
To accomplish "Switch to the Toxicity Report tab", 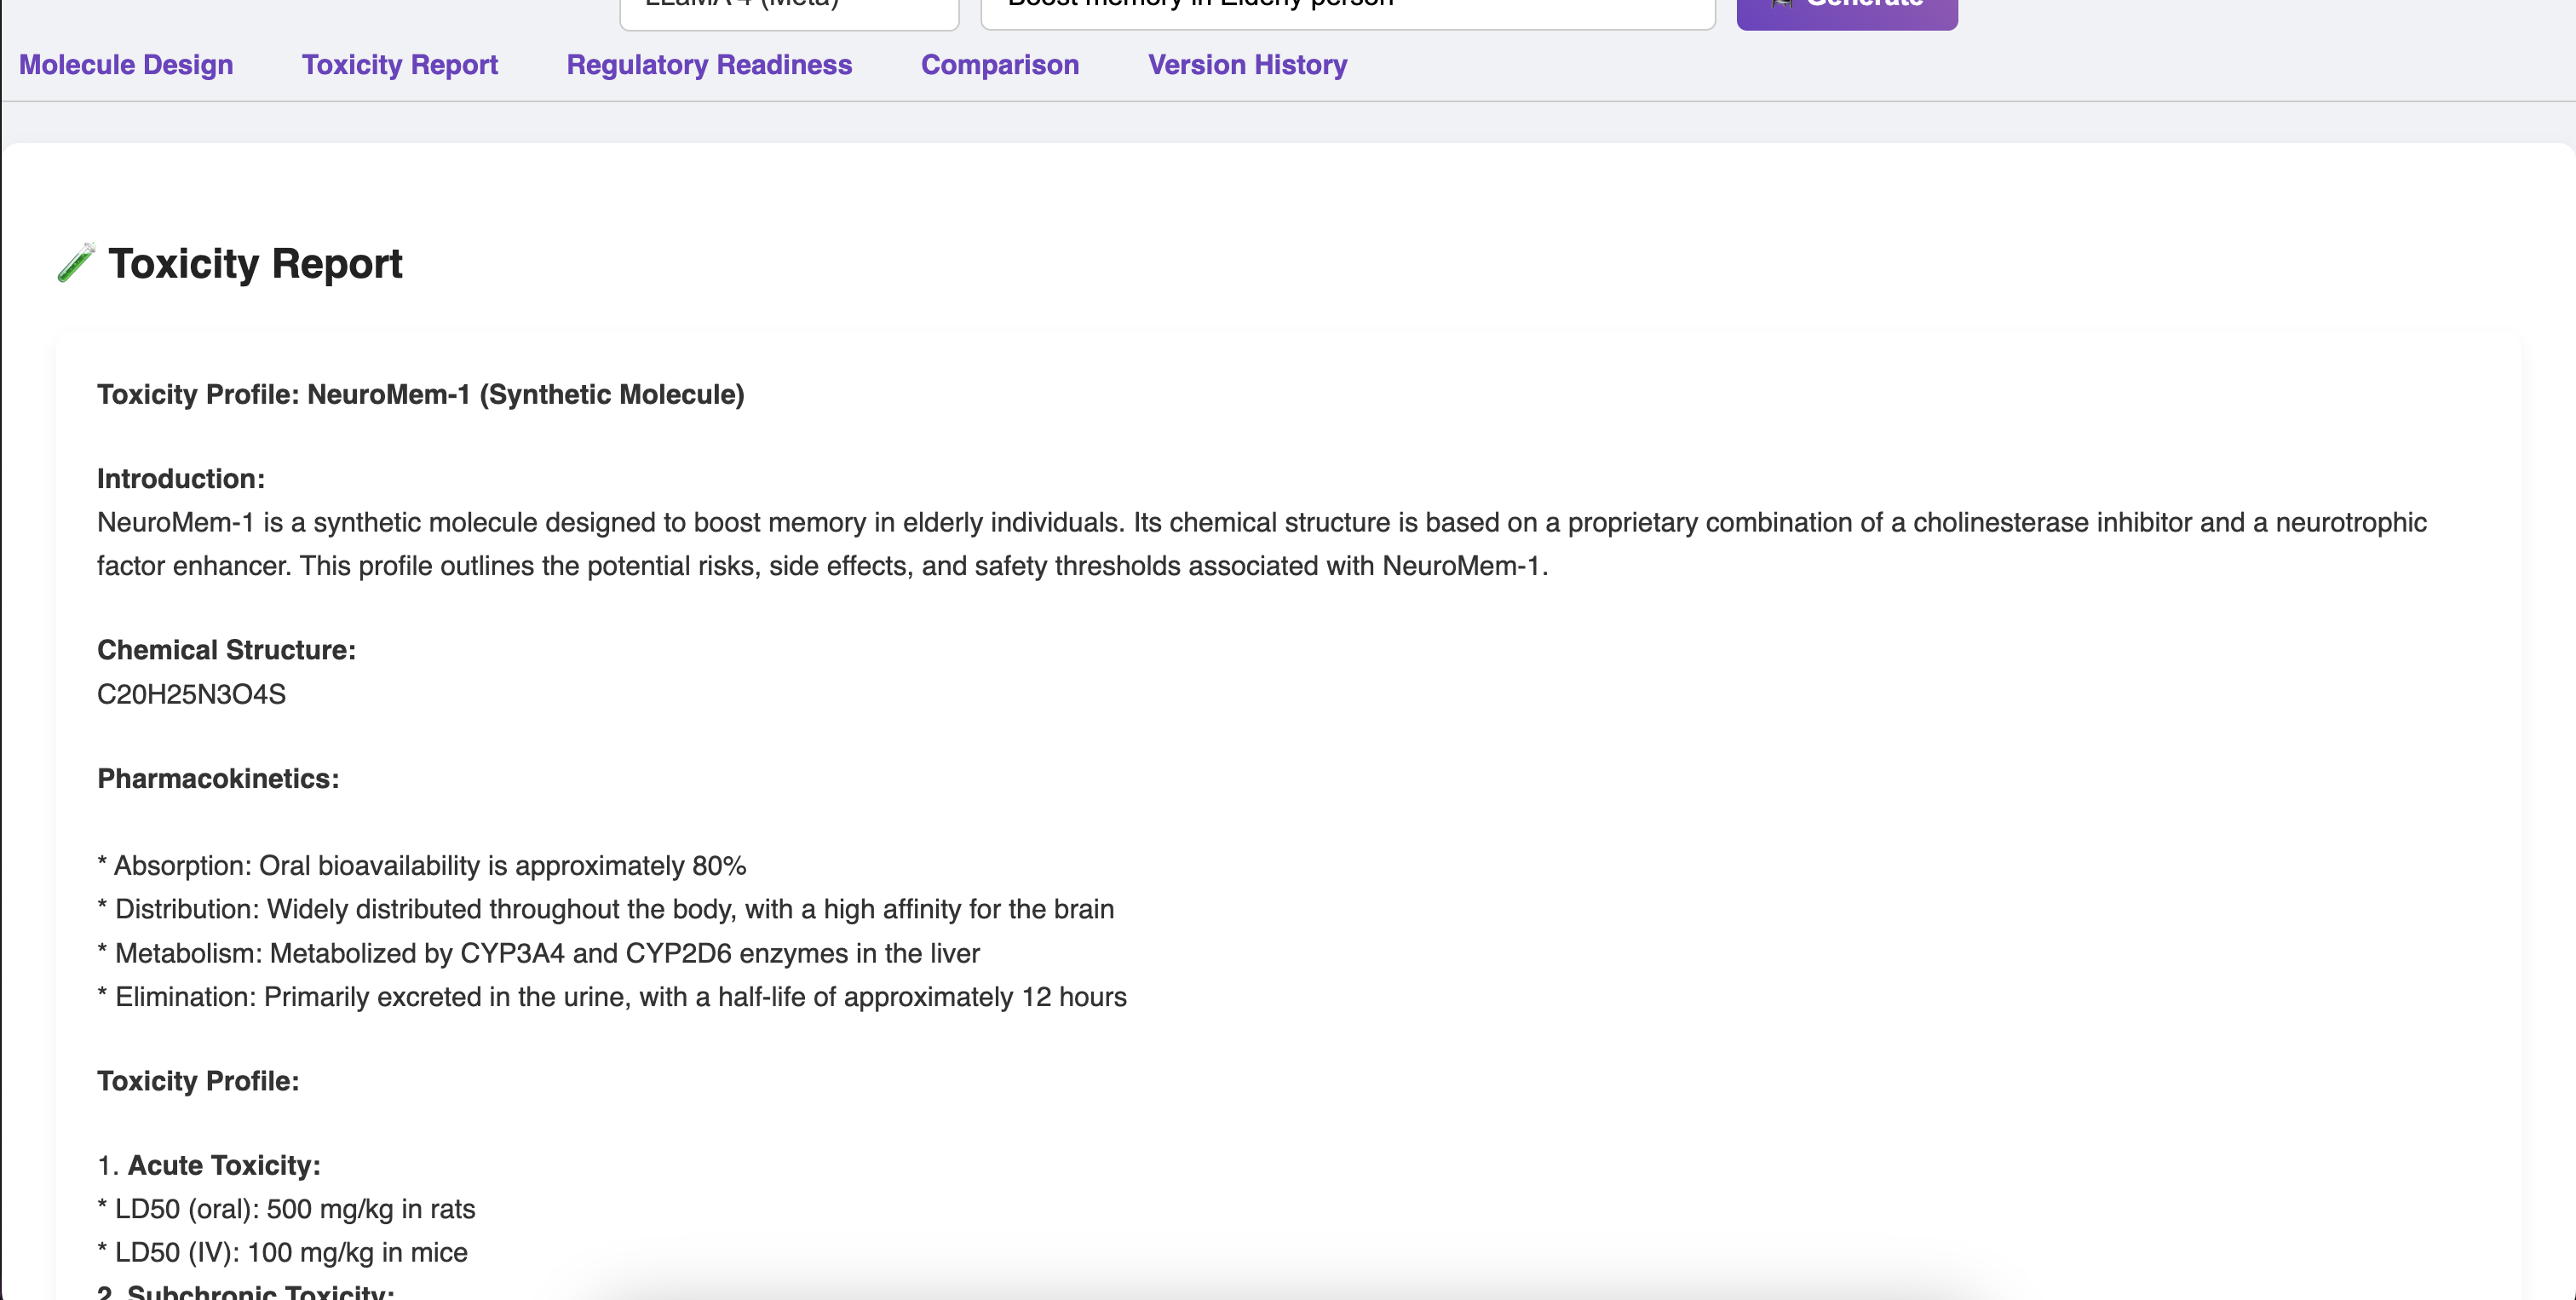I will coord(400,65).
